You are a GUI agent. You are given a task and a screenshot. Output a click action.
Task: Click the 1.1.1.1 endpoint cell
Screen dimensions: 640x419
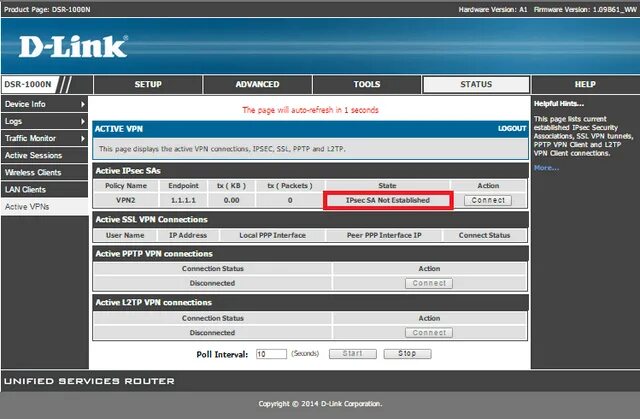(x=183, y=200)
